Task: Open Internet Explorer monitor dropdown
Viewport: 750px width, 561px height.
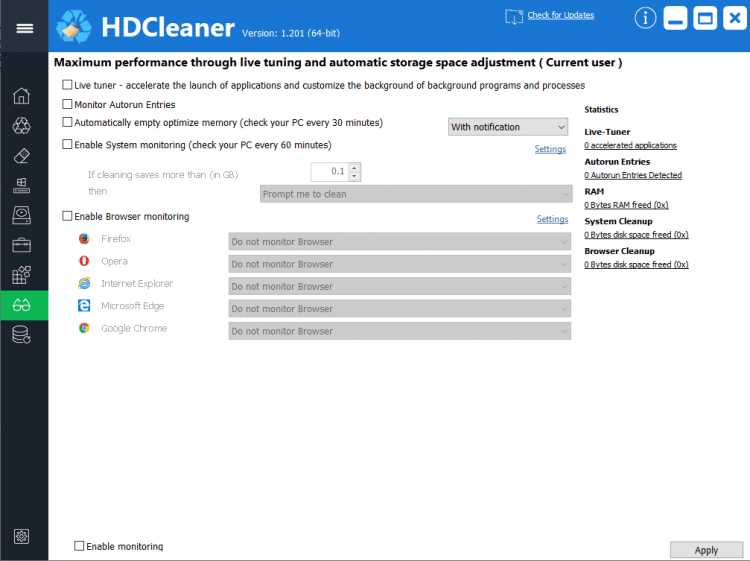Action: 400,286
